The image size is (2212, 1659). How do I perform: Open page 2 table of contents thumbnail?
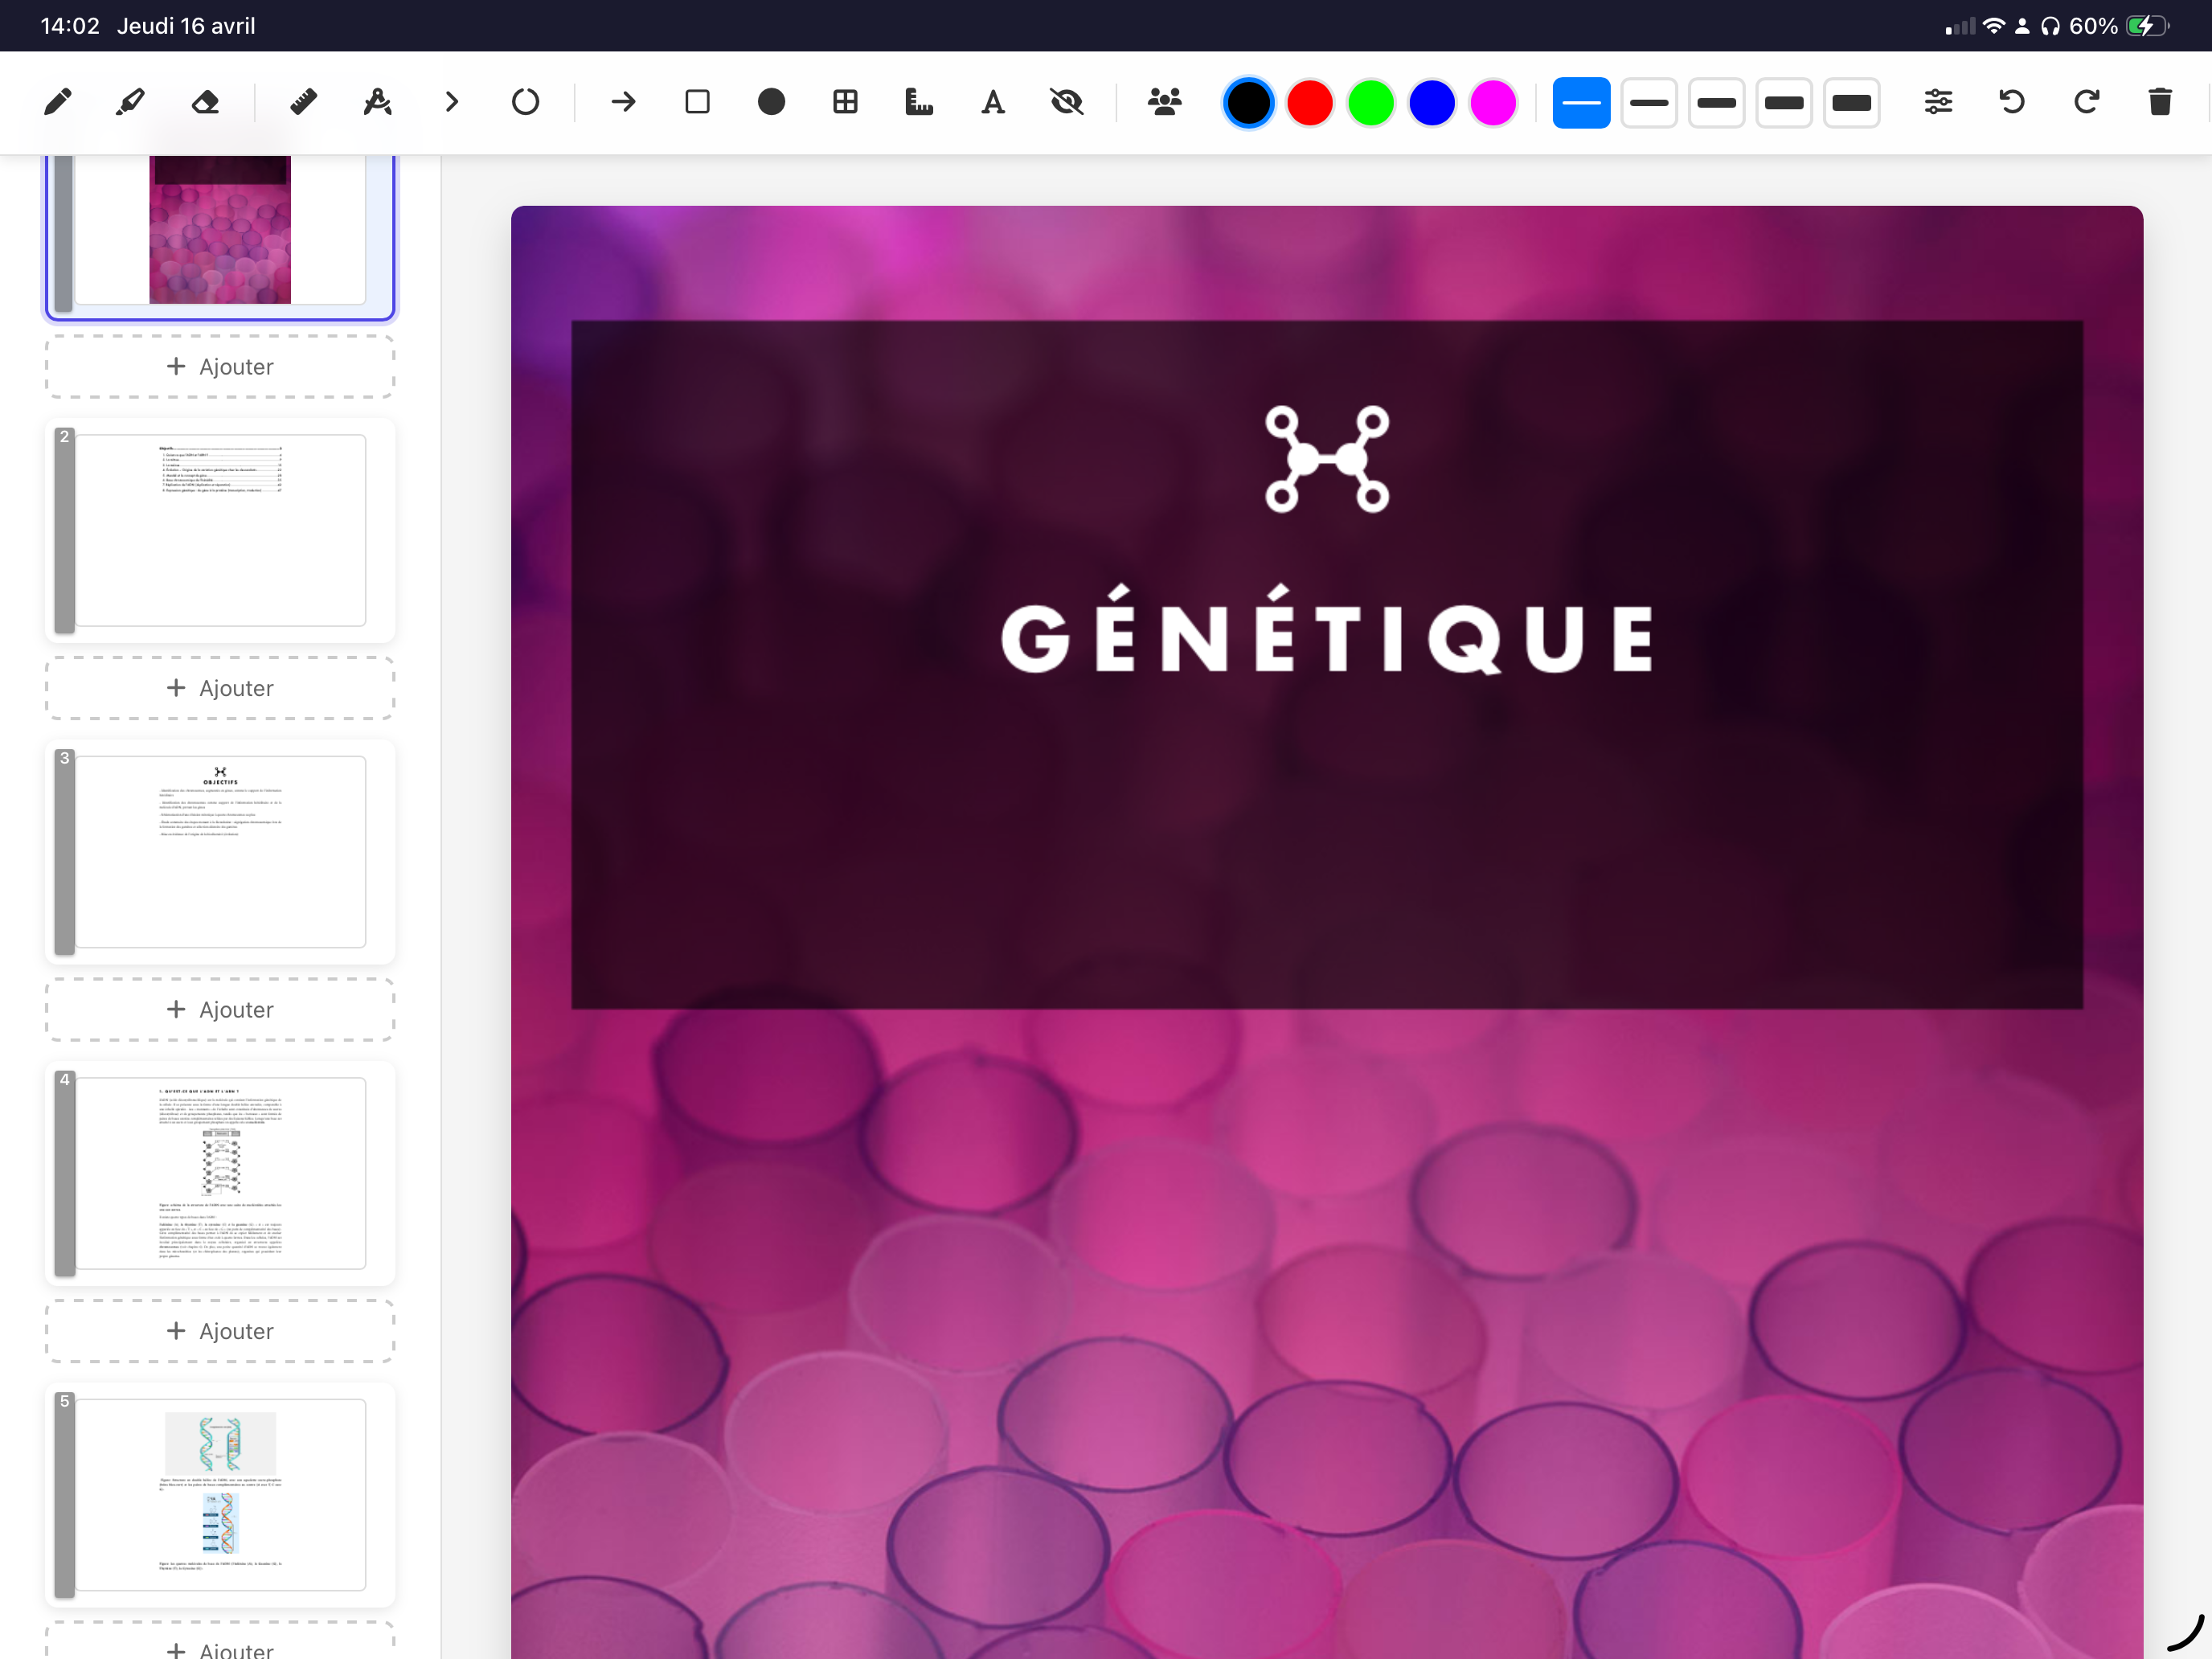click(220, 530)
